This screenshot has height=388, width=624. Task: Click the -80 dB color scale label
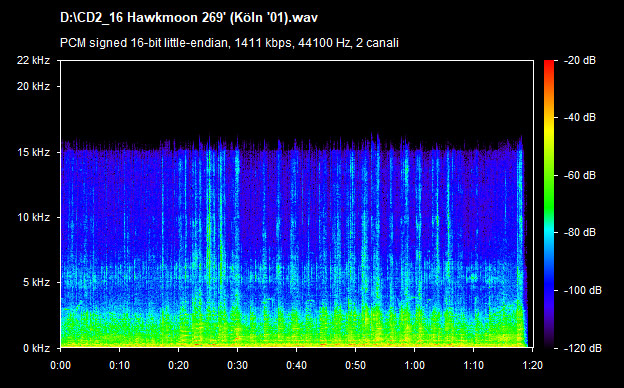[x=580, y=232]
